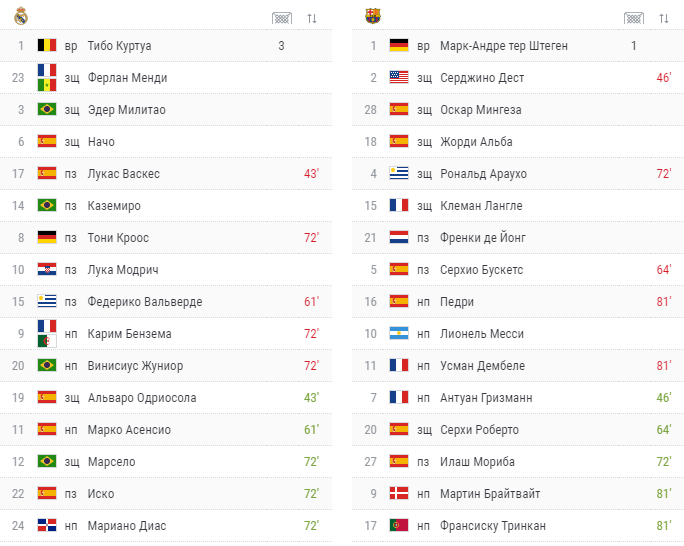Click the German flag next to Марк-Андре тер Штеген
The height and width of the screenshot is (546, 684).
[x=399, y=45]
